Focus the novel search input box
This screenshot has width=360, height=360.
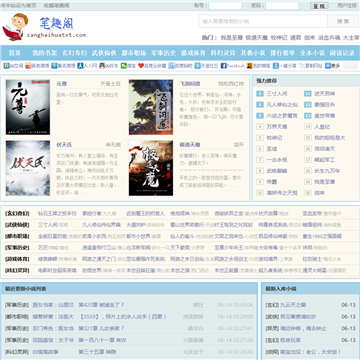coord(263,21)
